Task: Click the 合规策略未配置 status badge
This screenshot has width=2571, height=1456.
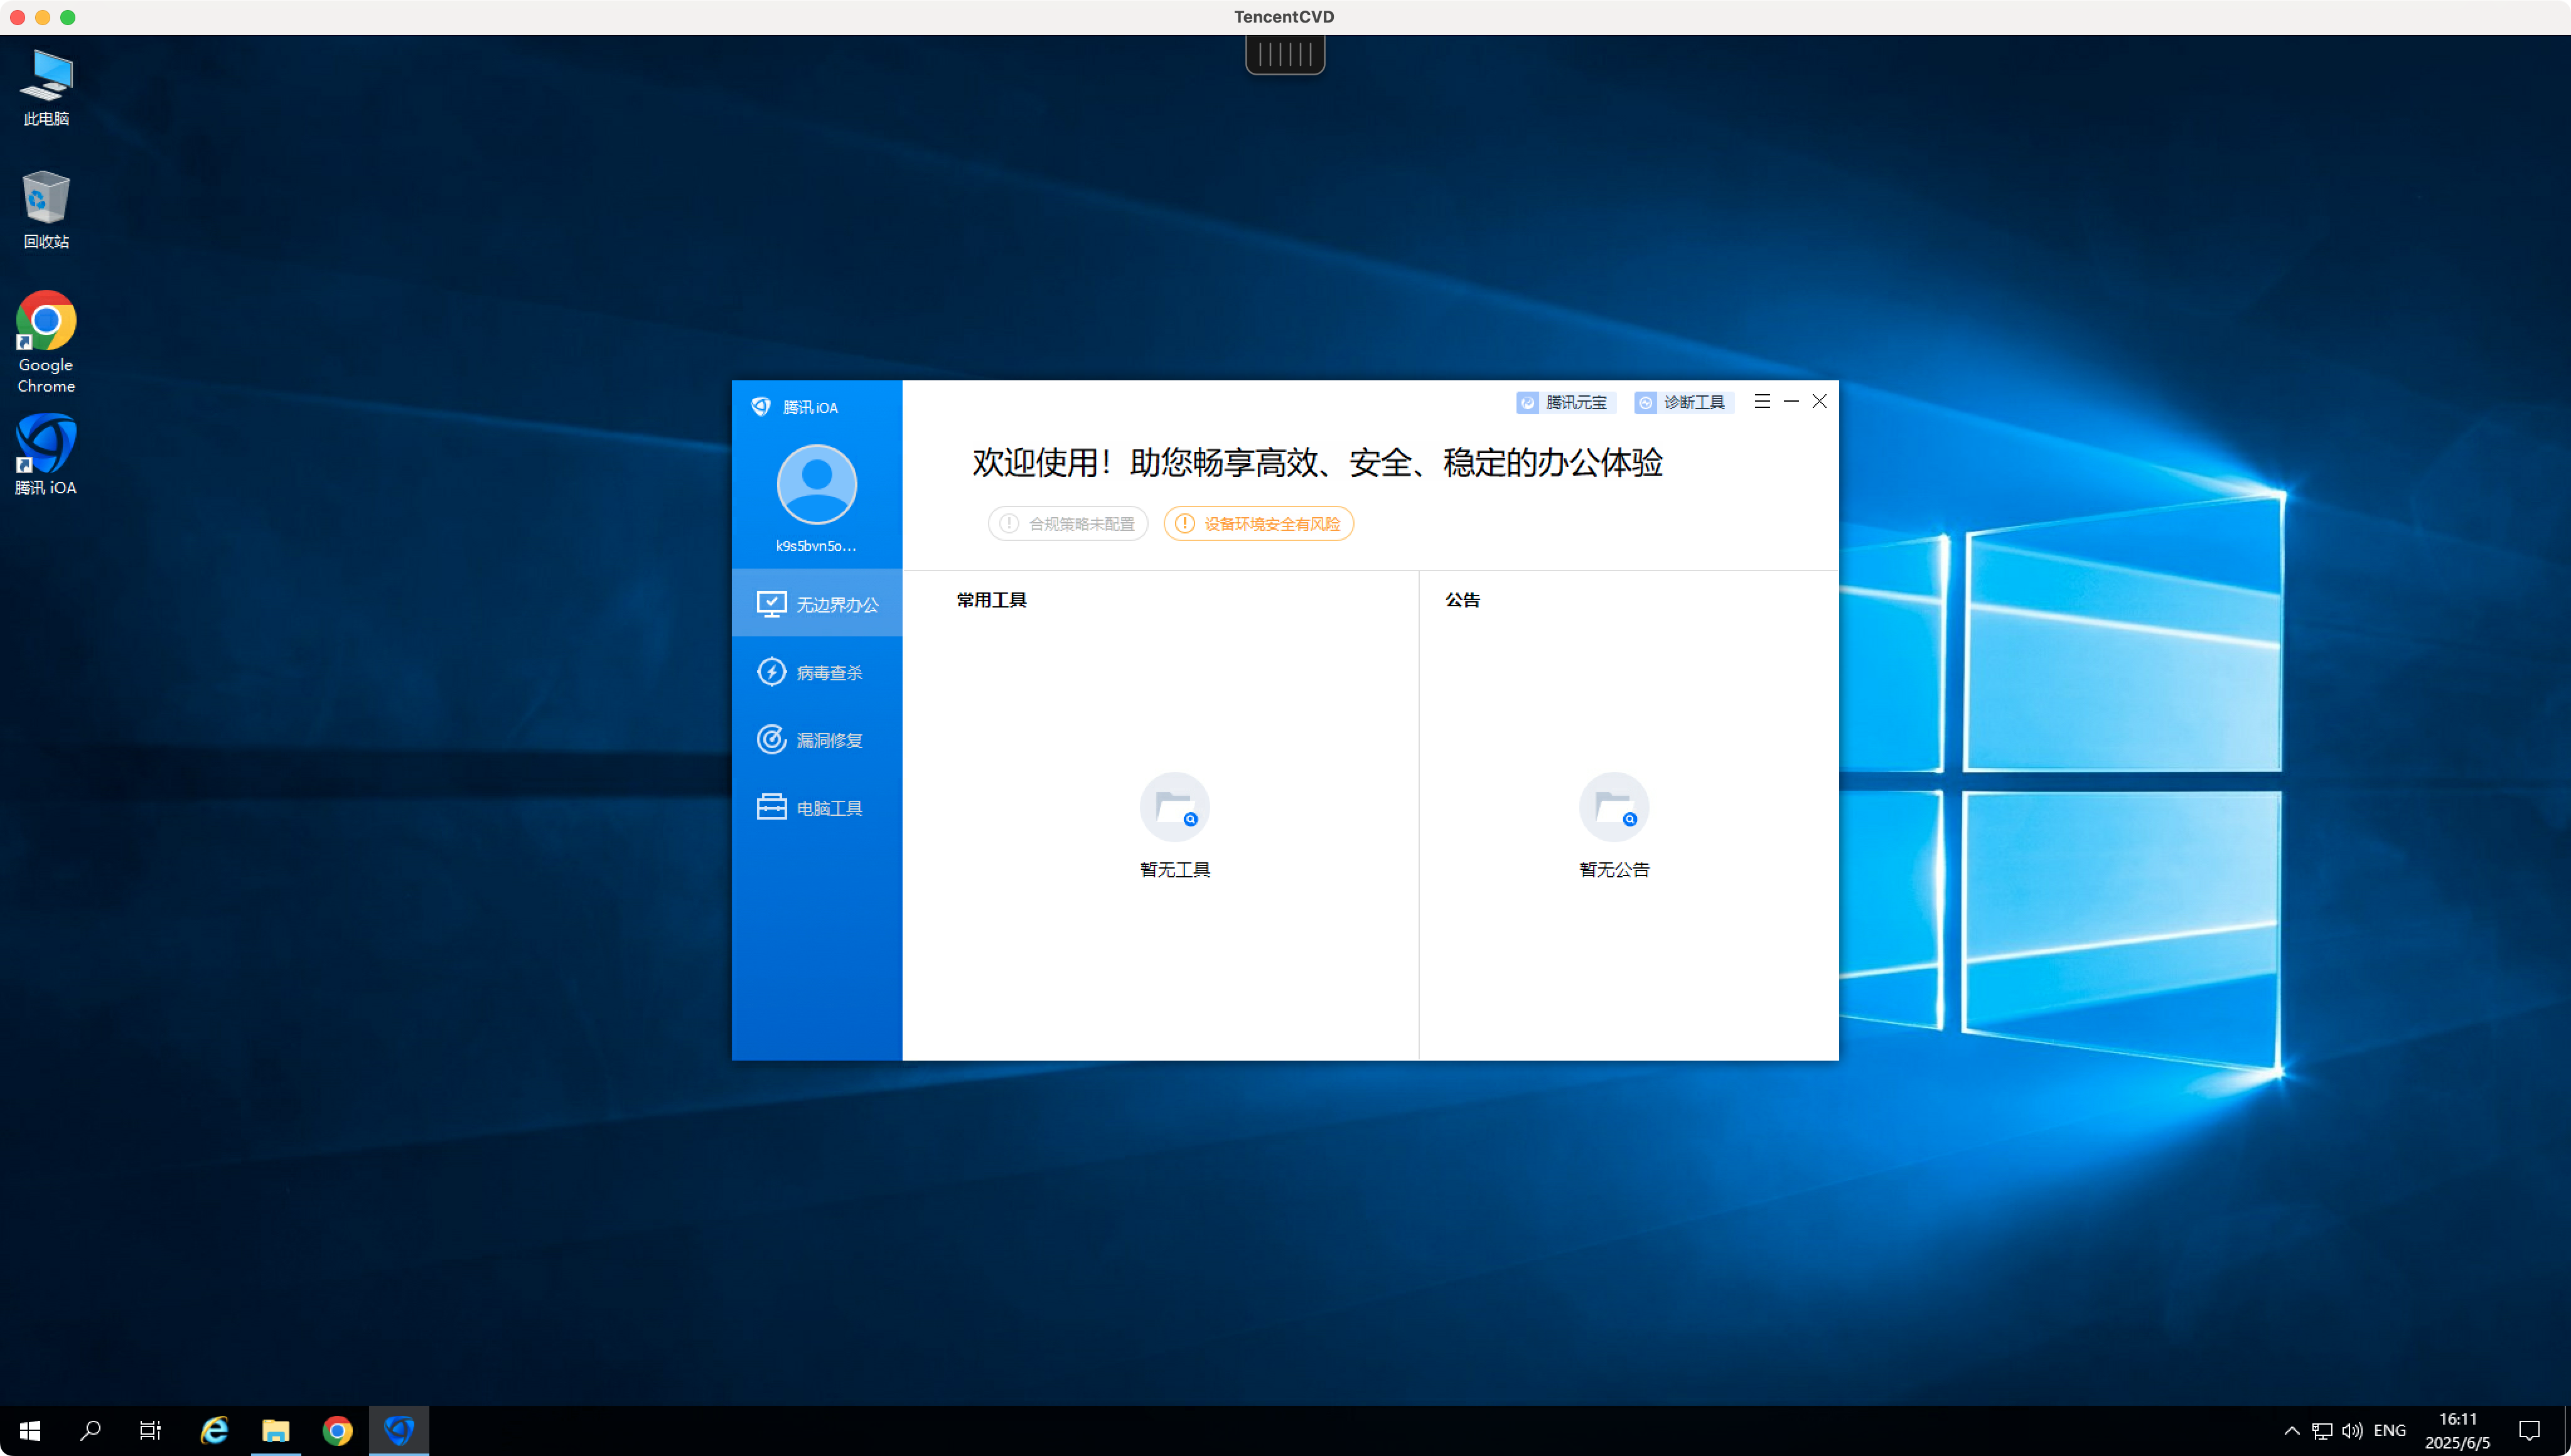Action: [1067, 524]
